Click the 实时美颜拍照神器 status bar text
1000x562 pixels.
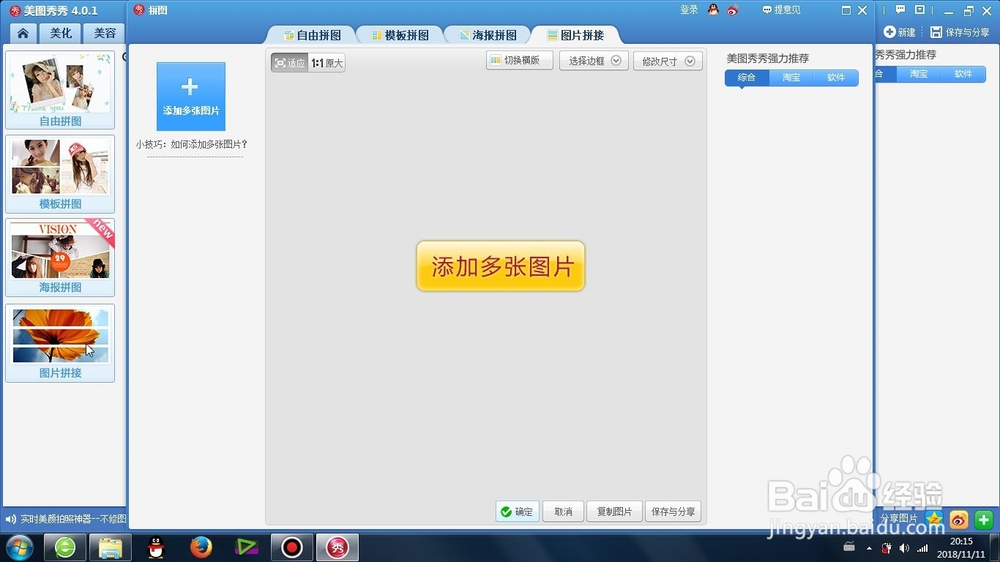[x=73, y=519]
